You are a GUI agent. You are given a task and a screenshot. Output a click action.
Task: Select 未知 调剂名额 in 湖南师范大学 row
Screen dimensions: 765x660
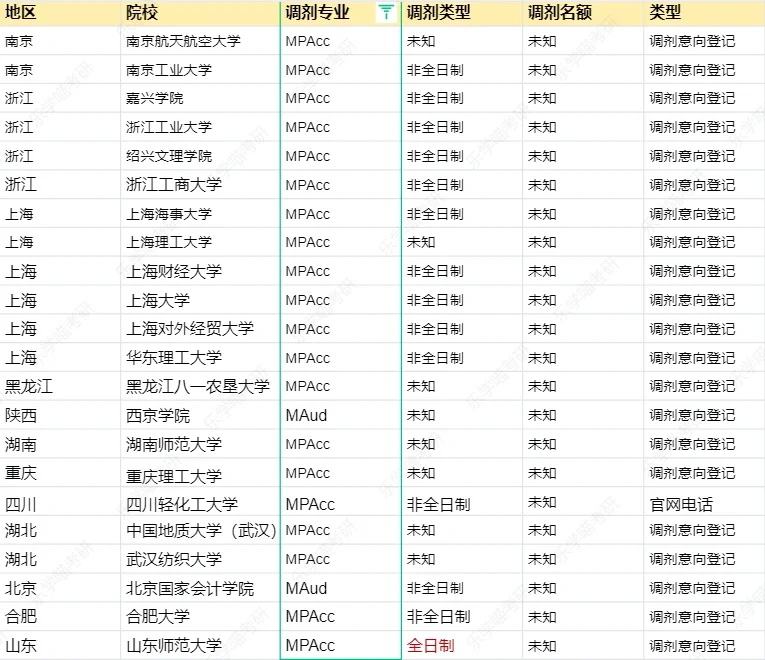point(542,444)
